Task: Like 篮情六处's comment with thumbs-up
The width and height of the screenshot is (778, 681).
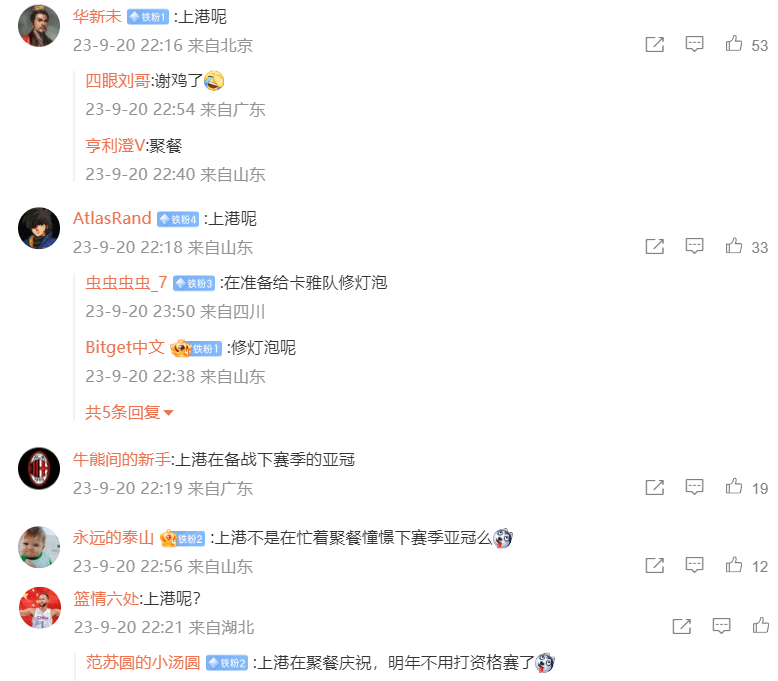Action: click(x=761, y=626)
